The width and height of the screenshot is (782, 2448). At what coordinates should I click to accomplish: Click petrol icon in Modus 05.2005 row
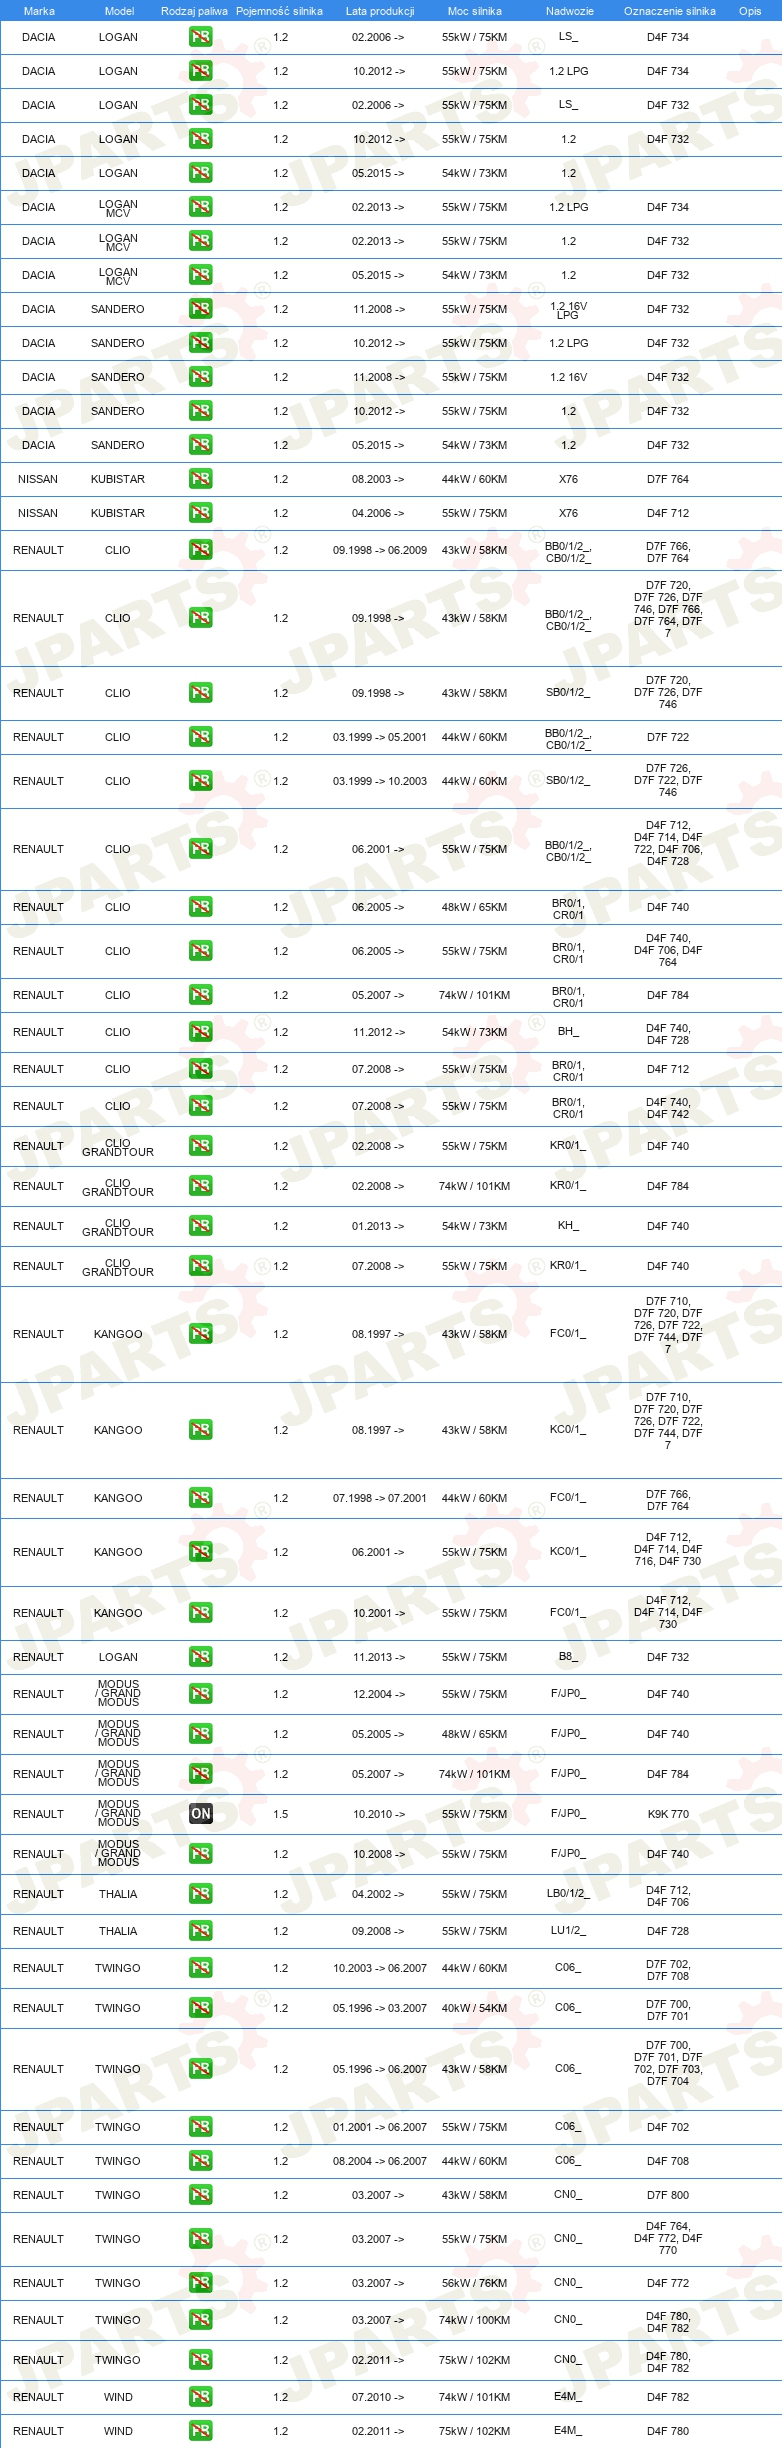click(x=201, y=1733)
